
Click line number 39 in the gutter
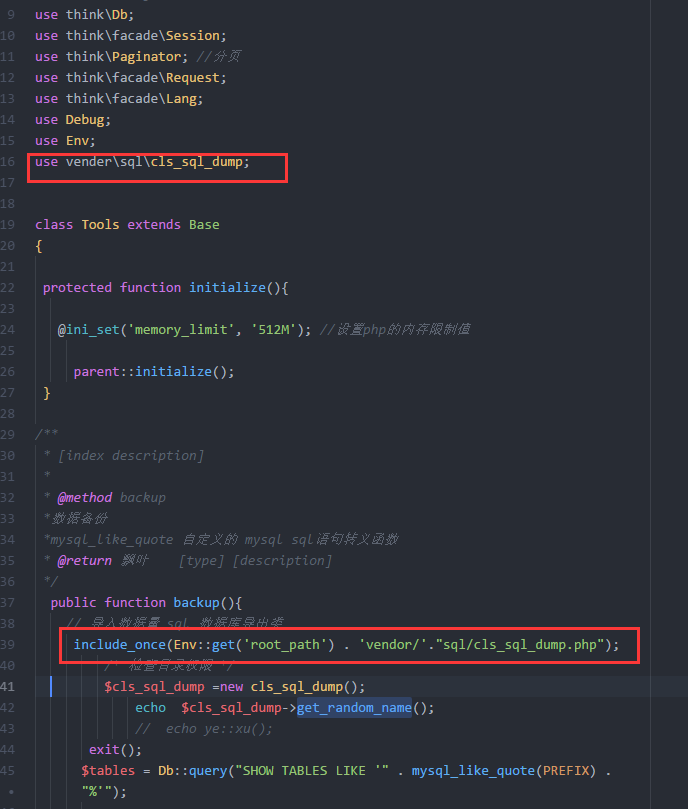tap(8, 644)
